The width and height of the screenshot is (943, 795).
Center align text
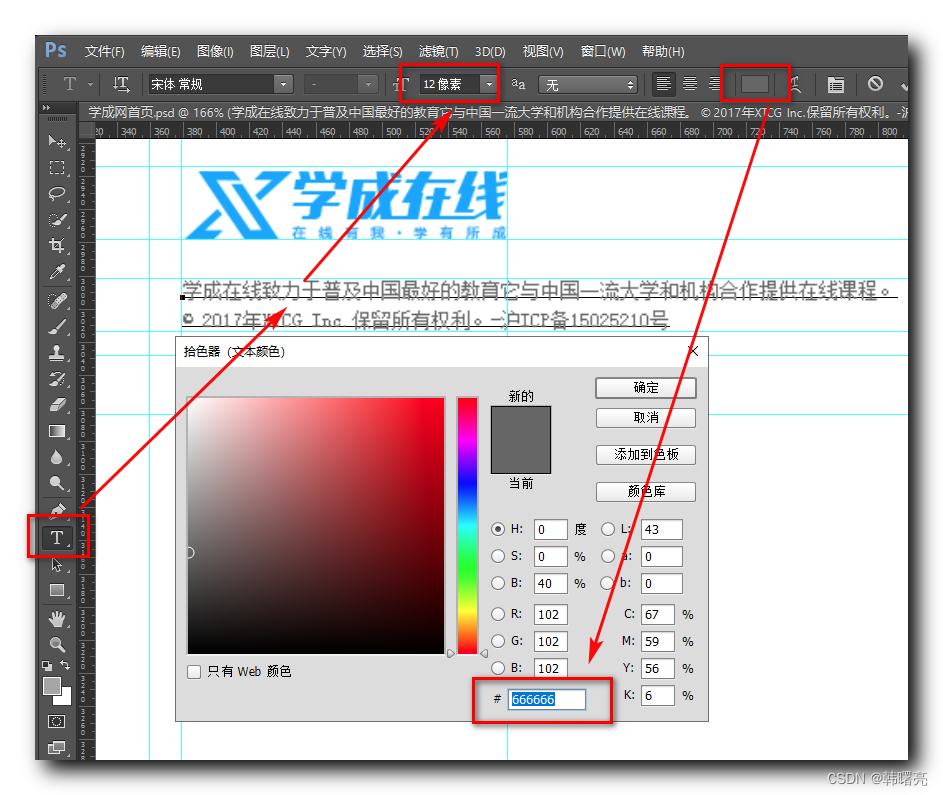pos(690,84)
